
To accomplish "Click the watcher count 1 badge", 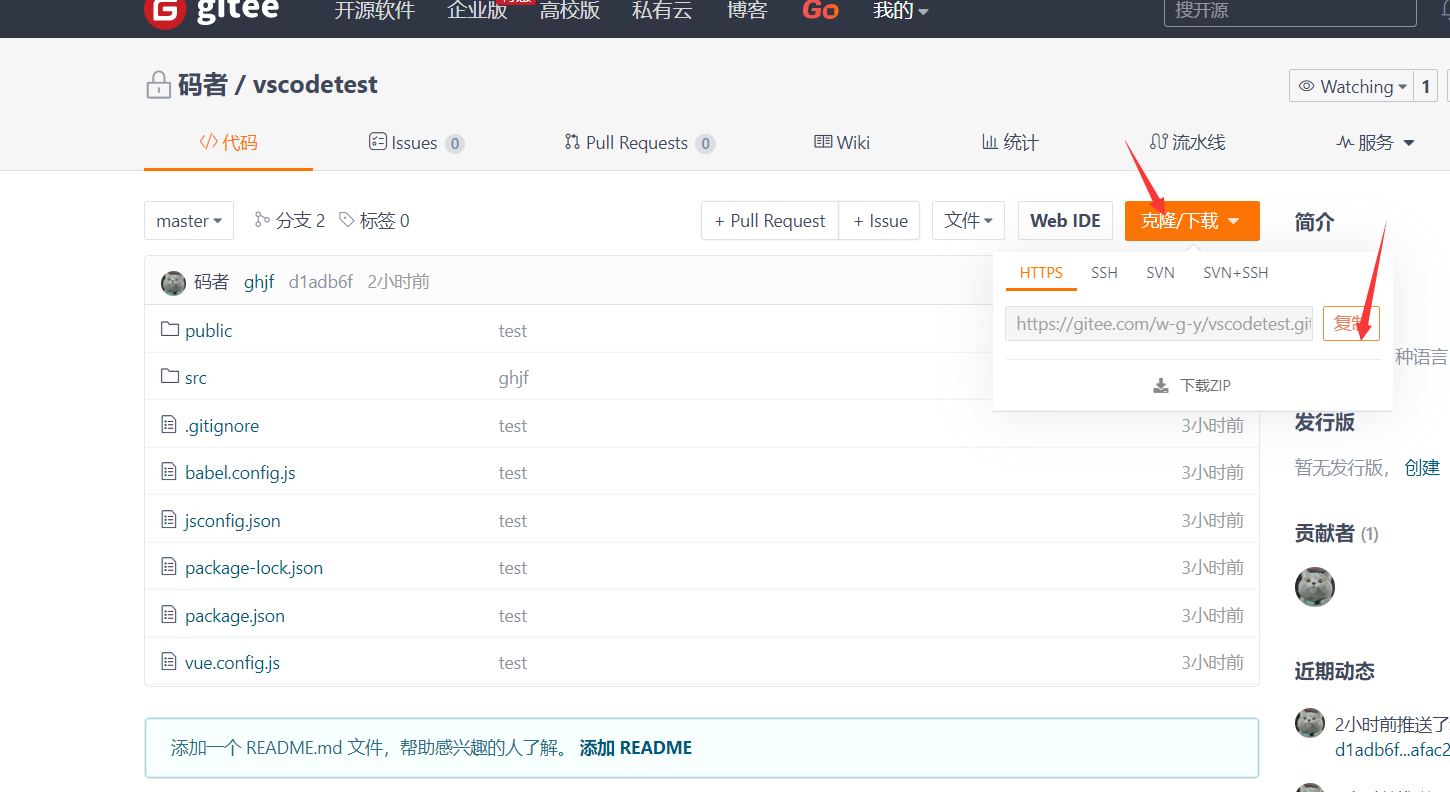I will click(x=1426, y=86).
